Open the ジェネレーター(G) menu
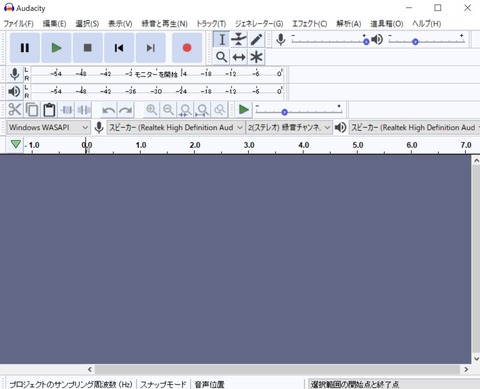480x389 pixels. click(x=259, y=24)
